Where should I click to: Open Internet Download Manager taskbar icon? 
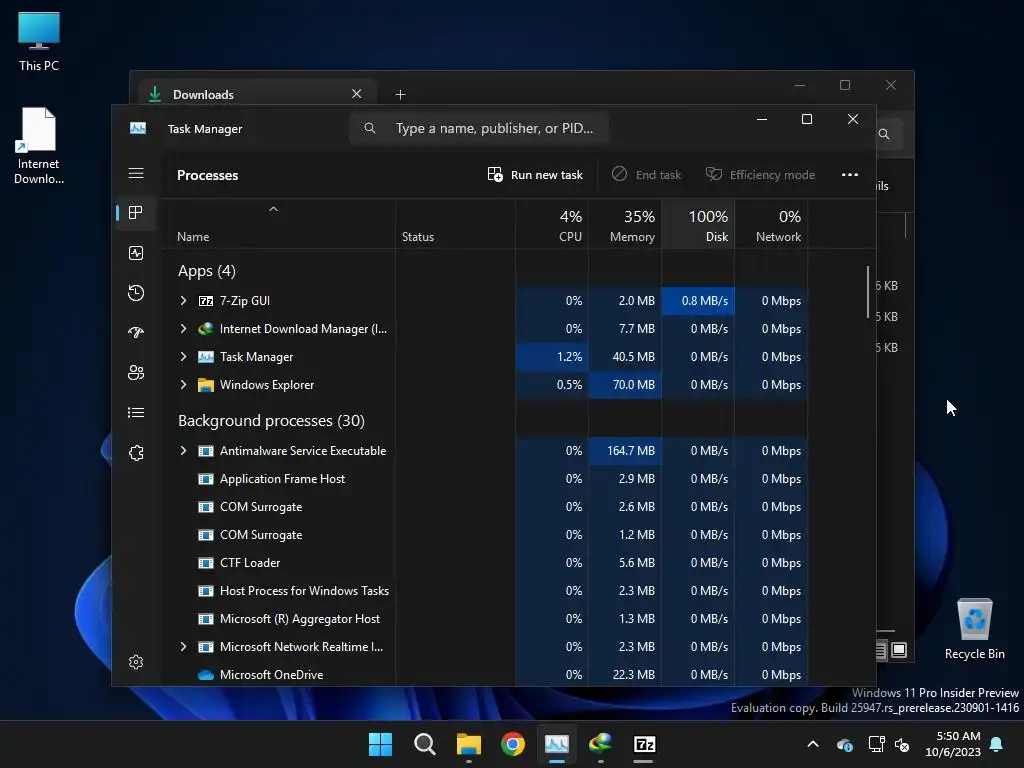tap(600, 744)
